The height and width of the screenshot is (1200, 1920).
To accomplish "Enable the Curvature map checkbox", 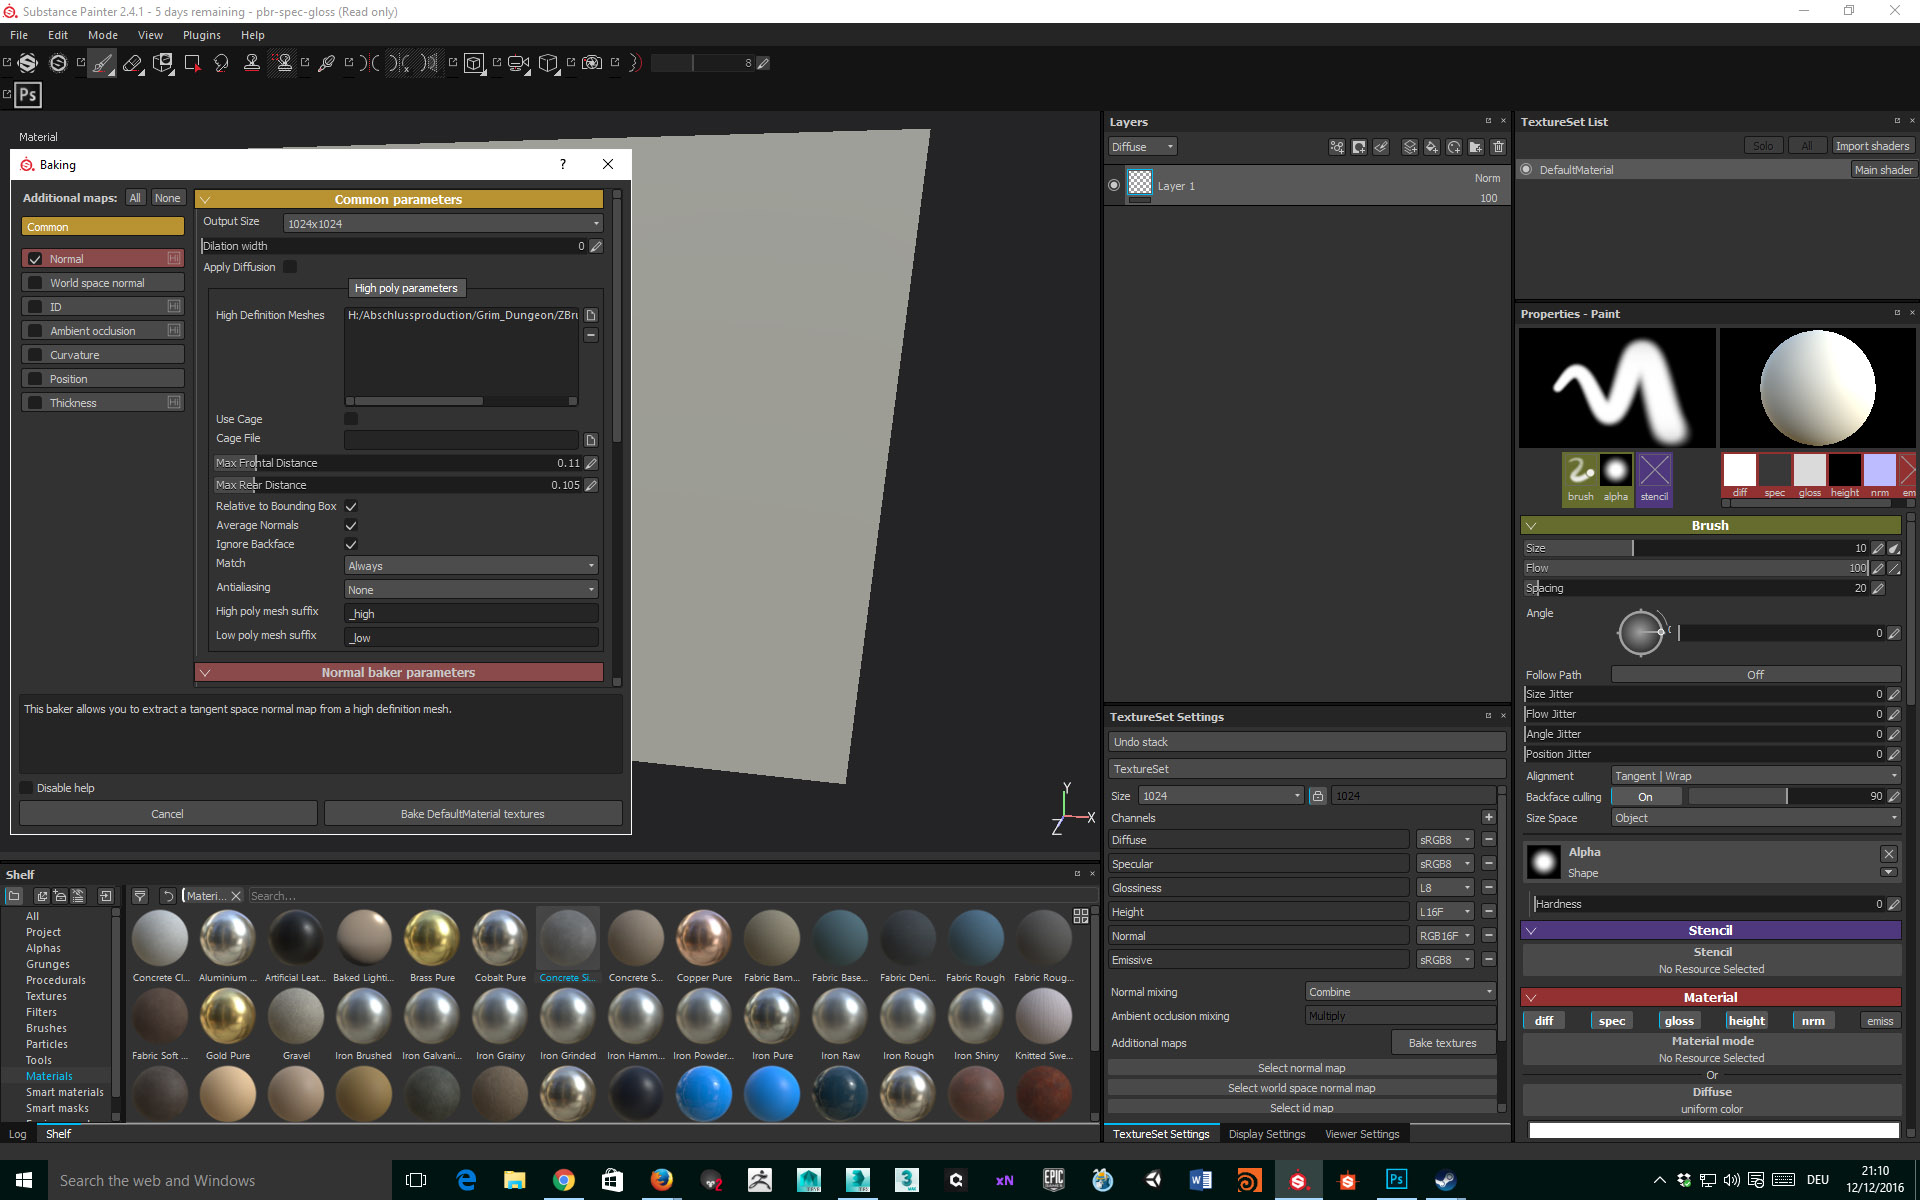I will click(x=35, y=355).
